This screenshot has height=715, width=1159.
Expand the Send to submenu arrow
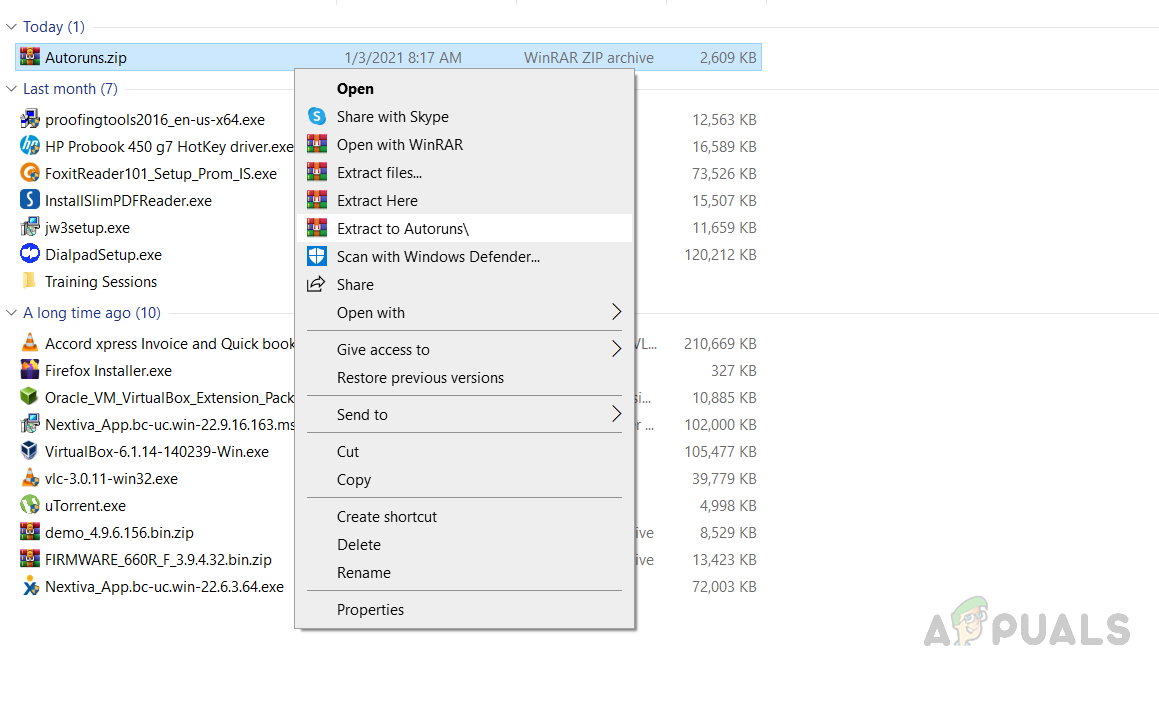pyautogui.click(x=616, y=415)
